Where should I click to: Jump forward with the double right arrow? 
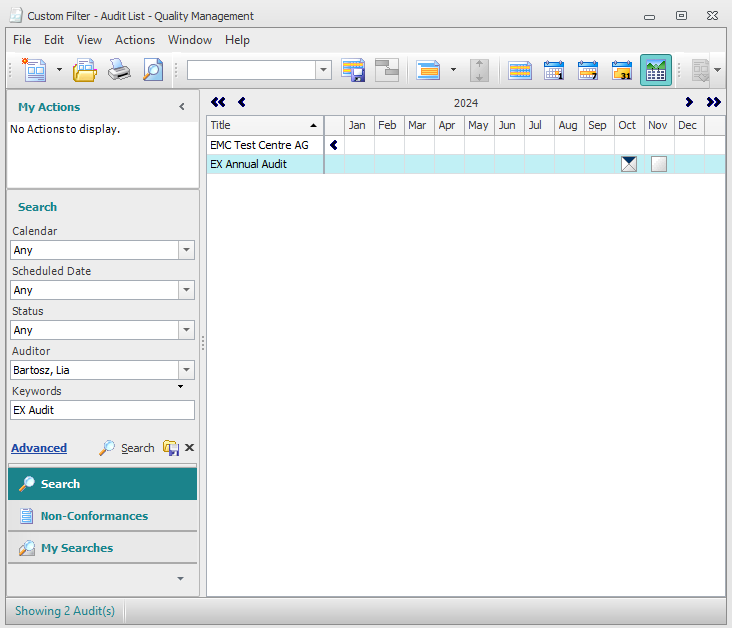coord(713,102)
